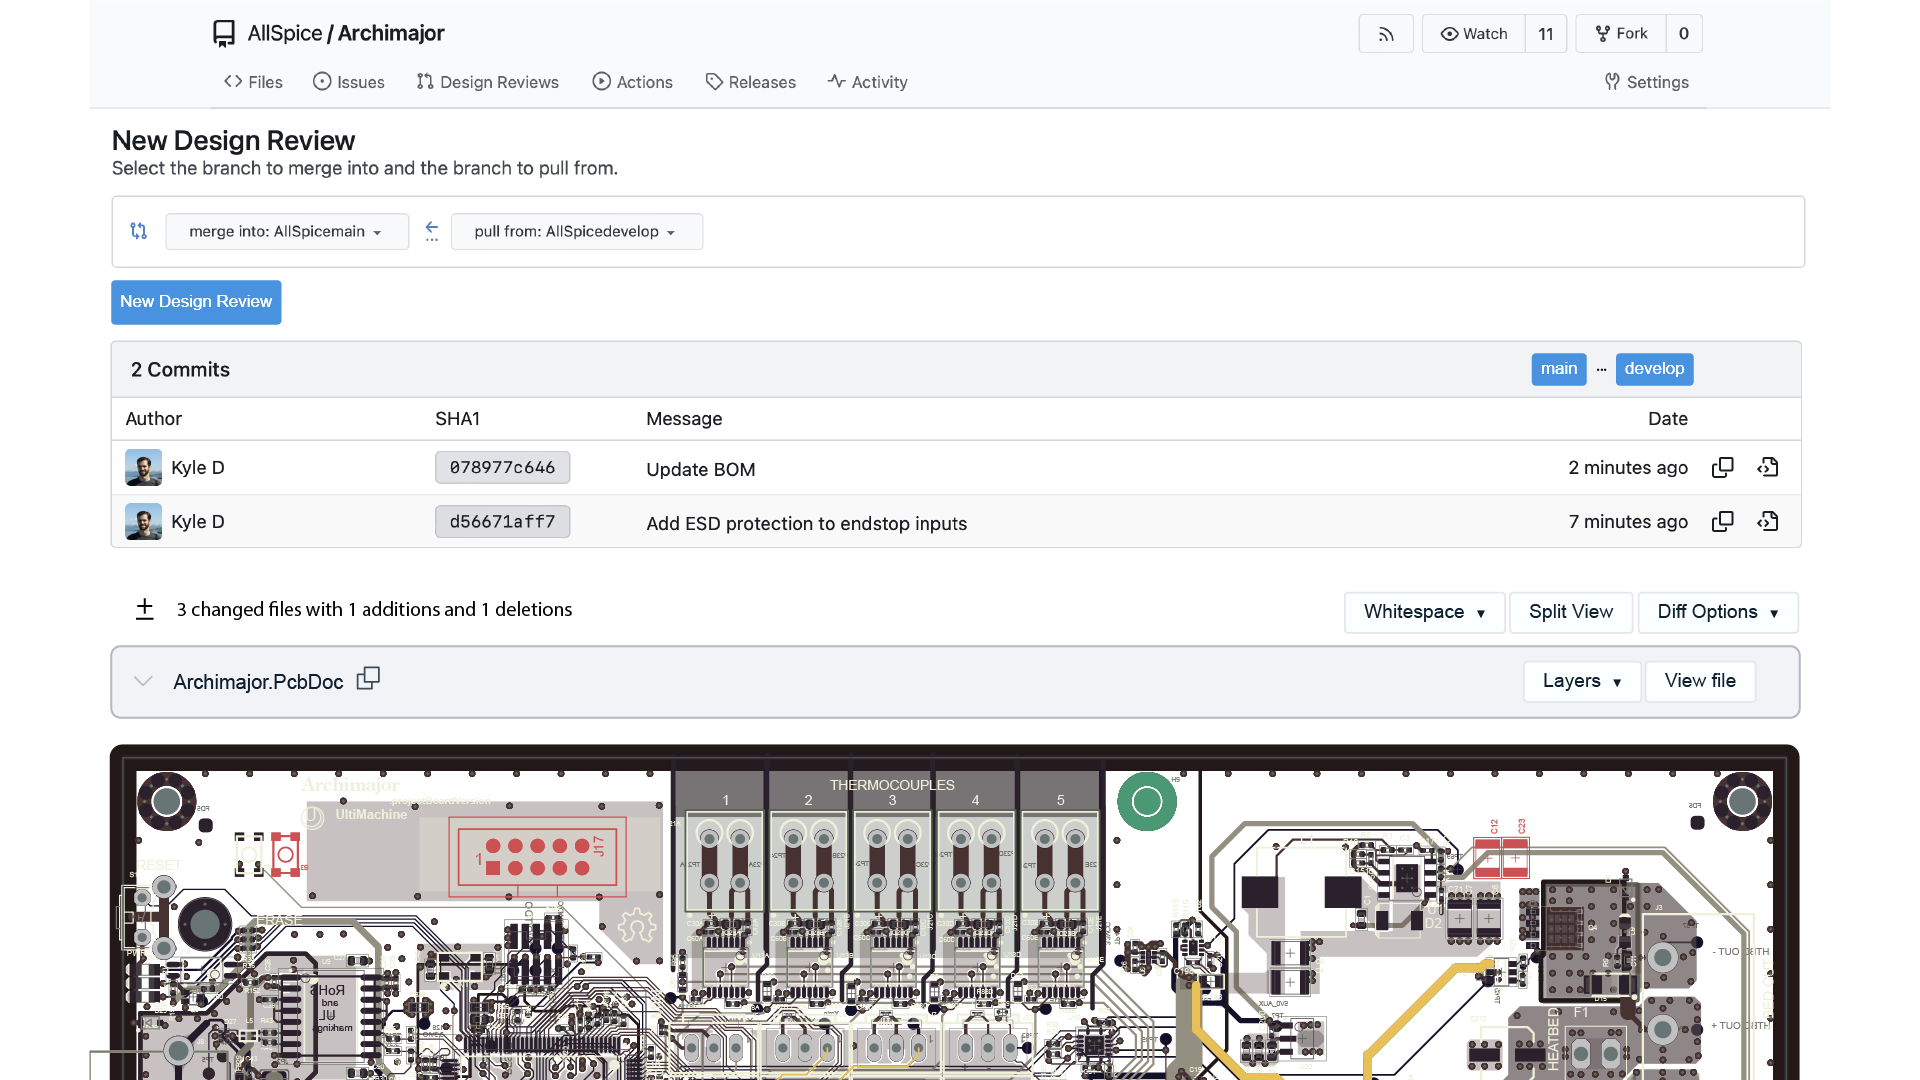The height and width of the screenshot is (1080, 1920).
Task: Open commit 078977c646 link
Action: pyautogui.click(x=502, y=468)
